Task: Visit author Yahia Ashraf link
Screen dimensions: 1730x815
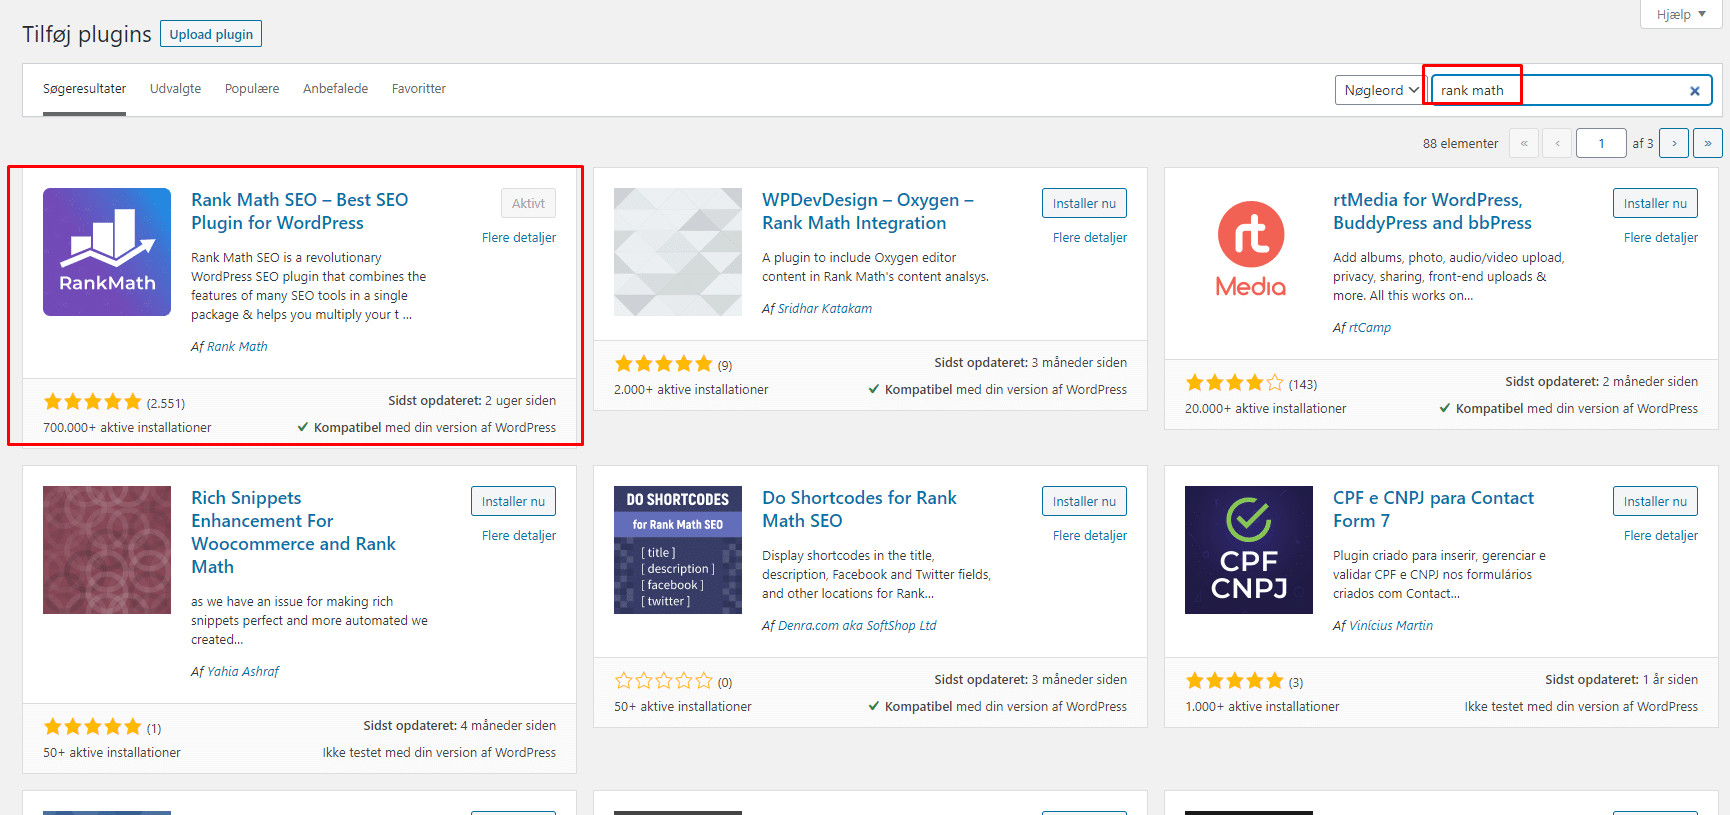Action: [243, 672]
